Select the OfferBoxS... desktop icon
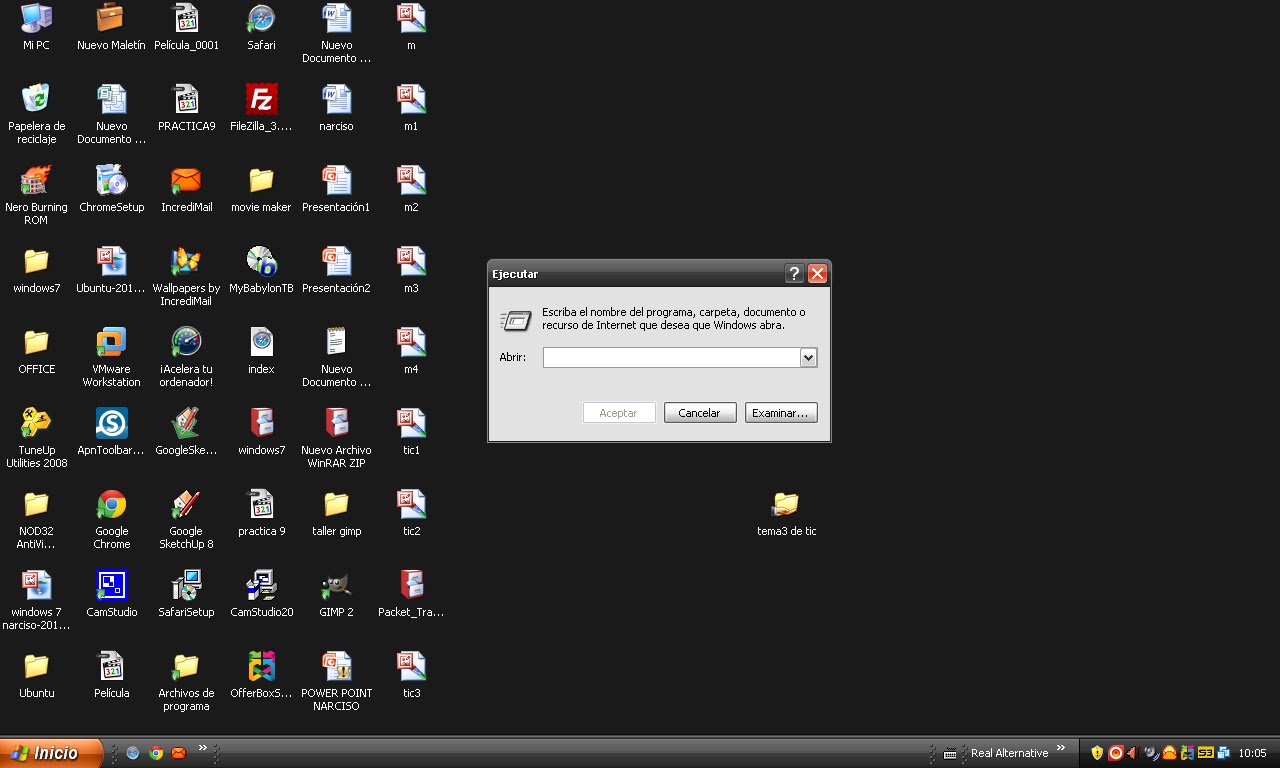Screen dimensions: 1280x768 pos(261,674)
